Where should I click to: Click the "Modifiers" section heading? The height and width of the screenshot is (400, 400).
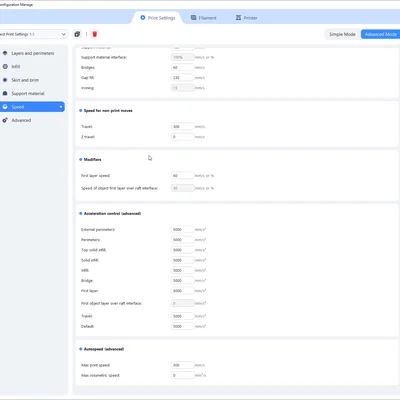(92, 159)
